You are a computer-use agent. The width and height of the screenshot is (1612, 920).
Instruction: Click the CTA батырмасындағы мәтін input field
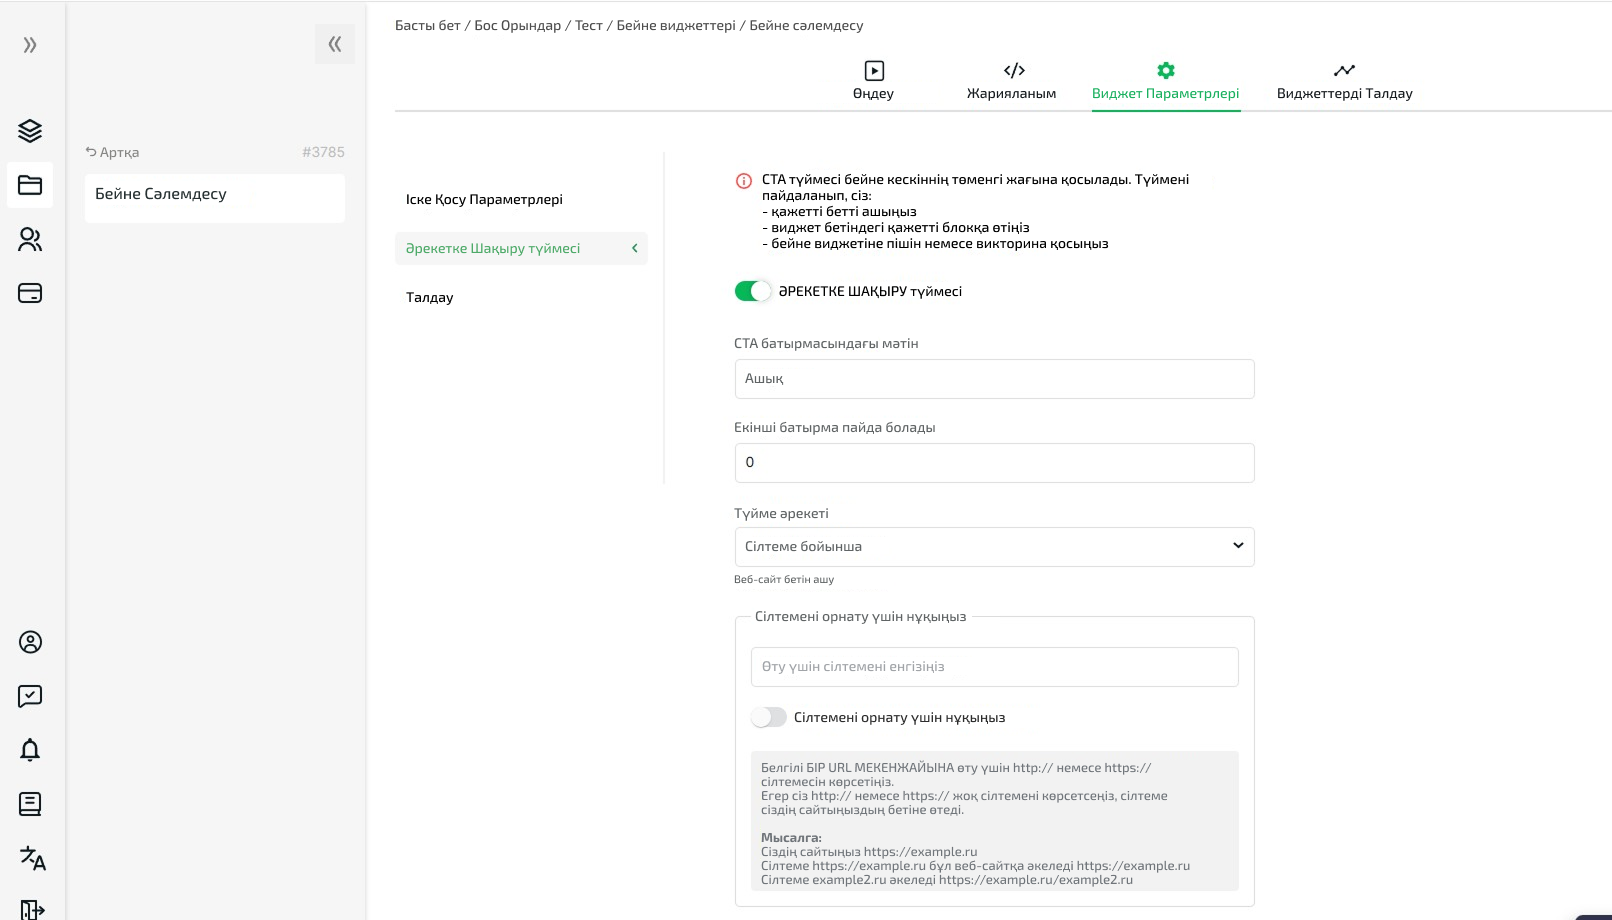tap(994, 379)
